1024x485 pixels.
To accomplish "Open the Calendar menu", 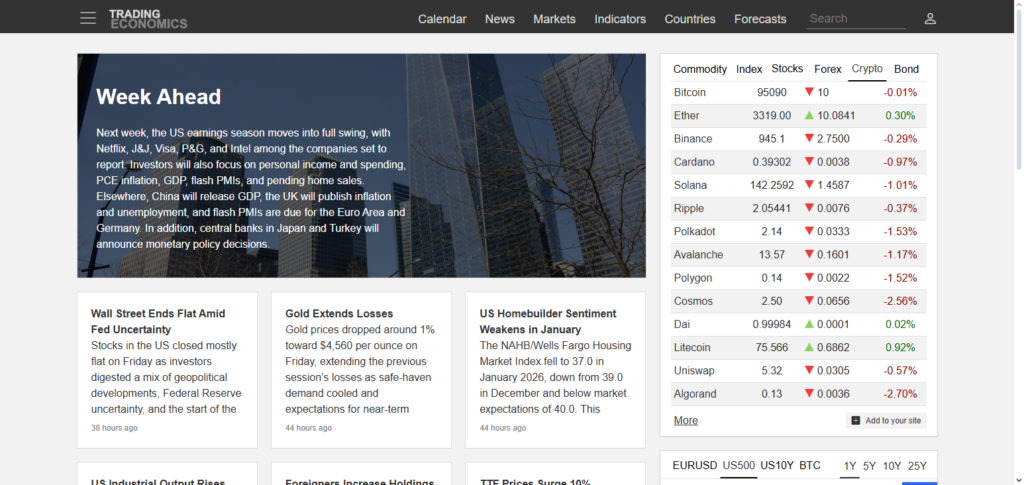I will (442, 19).
